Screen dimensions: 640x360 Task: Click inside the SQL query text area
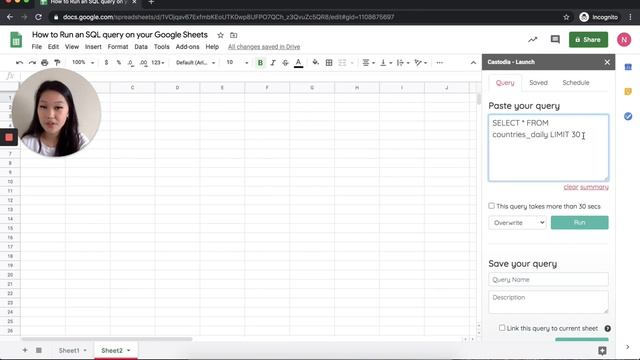548,148
